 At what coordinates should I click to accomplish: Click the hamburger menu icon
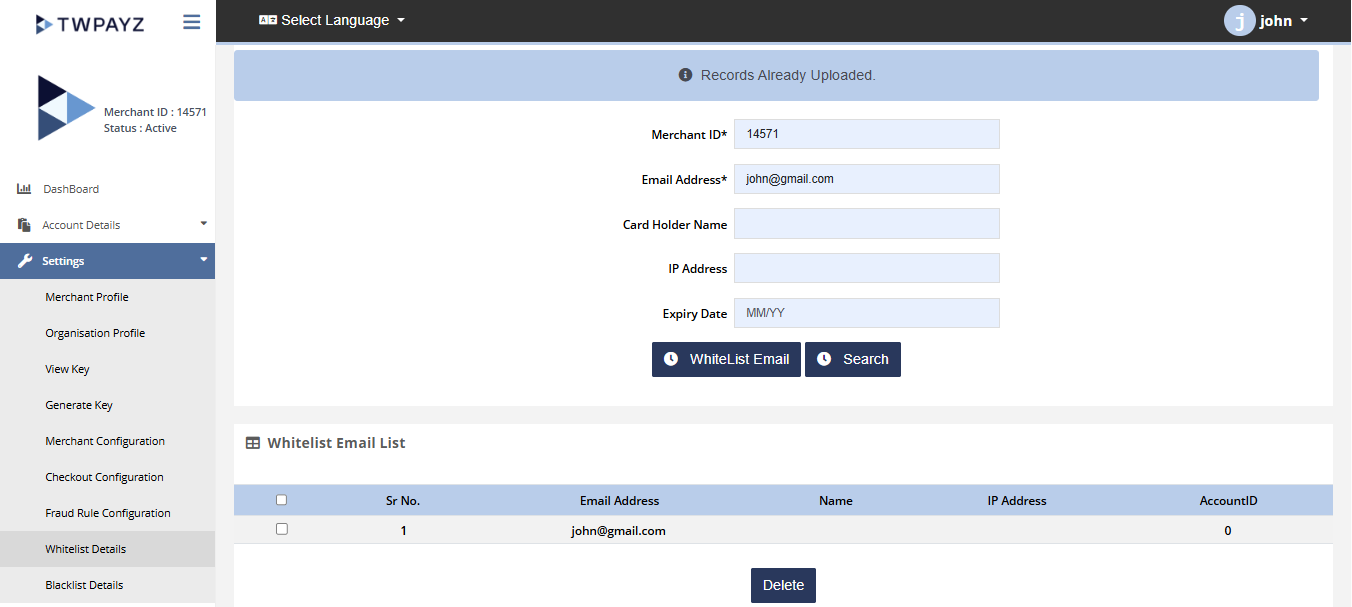coord(191,22)
